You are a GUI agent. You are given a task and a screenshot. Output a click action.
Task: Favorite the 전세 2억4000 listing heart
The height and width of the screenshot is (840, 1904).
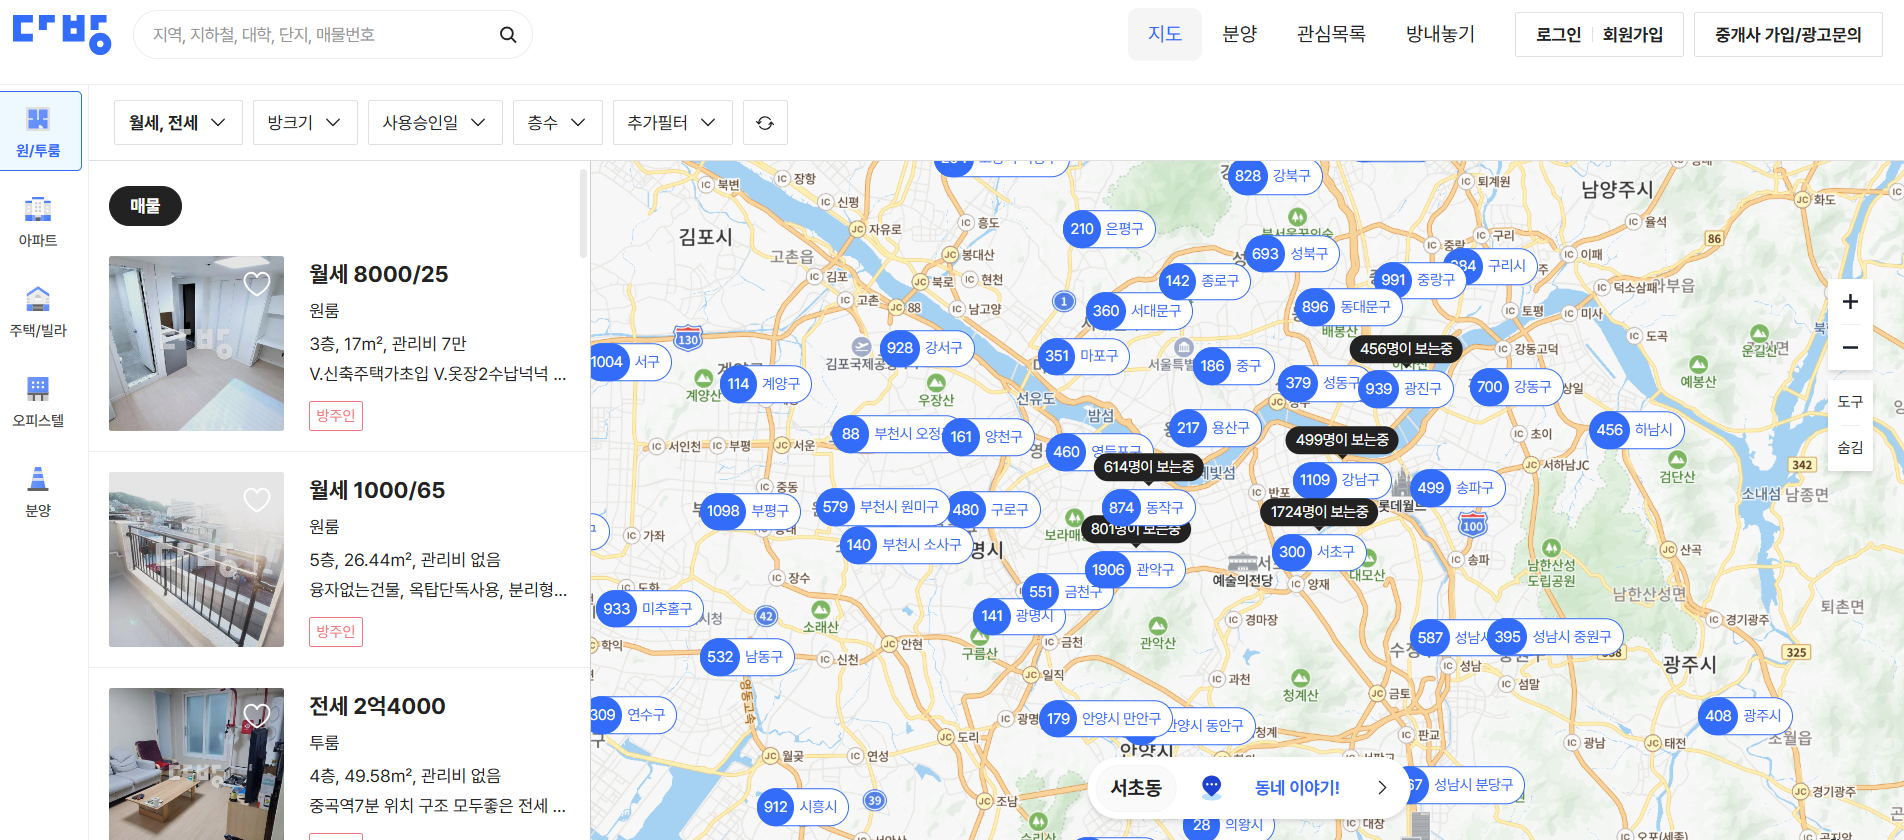coord(257,715)
